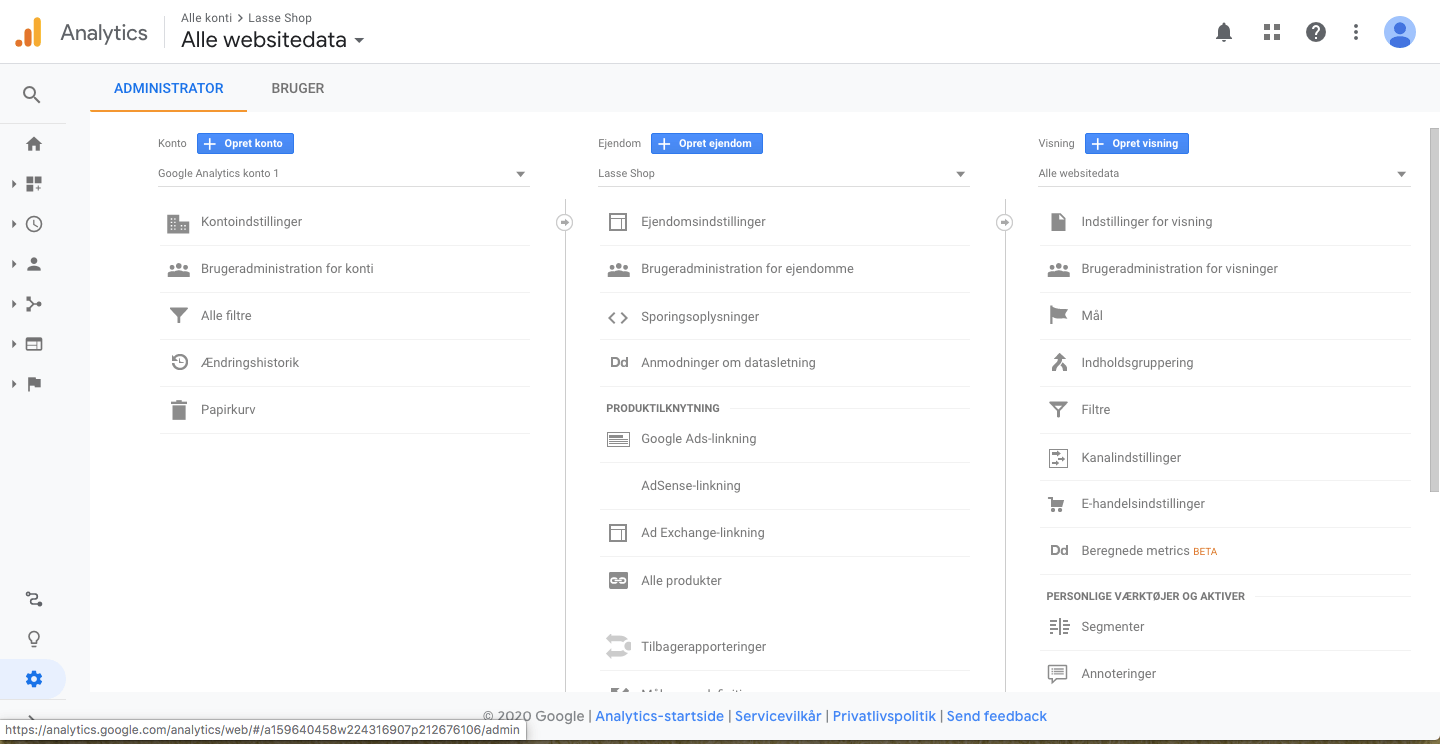1440x744 pixels.
Task: Open the help question mark icon
Action: tap(1316, 32)
